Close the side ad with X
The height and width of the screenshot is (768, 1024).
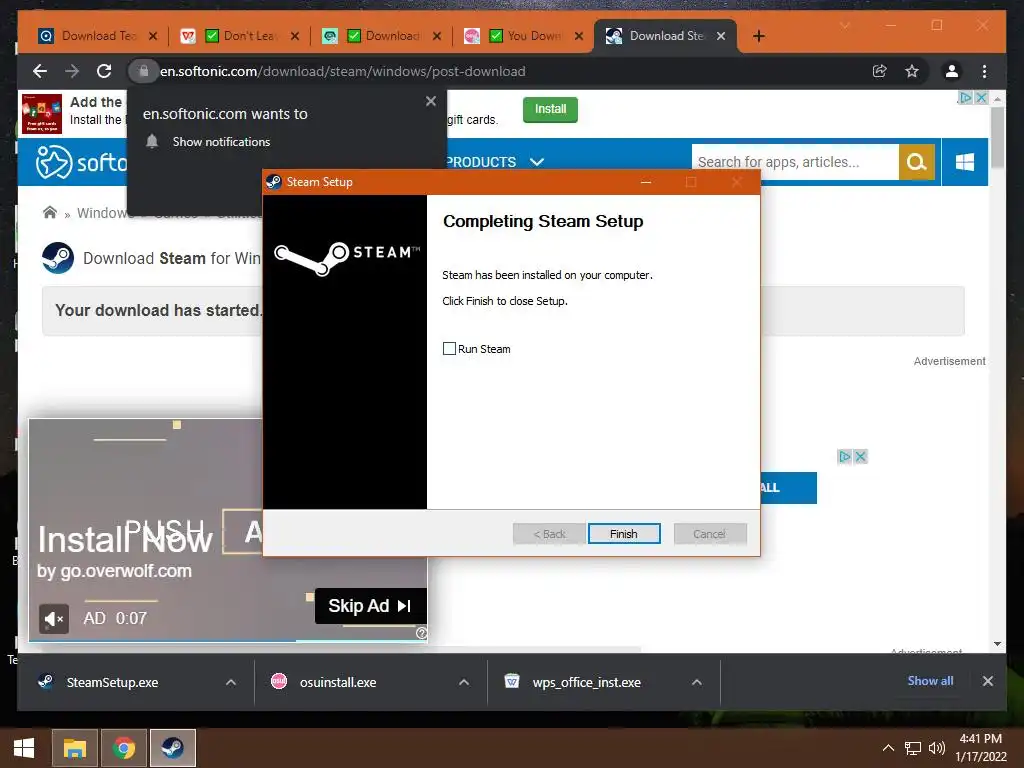coord(861,456)
